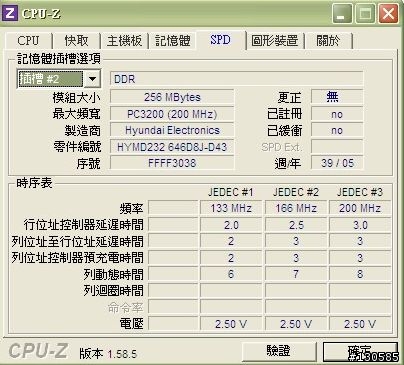The height and width of the screenshot is (365, 404).
Task: Click the version 1.58.5 text
Action: pyautogui.click(x=122, y=354)
